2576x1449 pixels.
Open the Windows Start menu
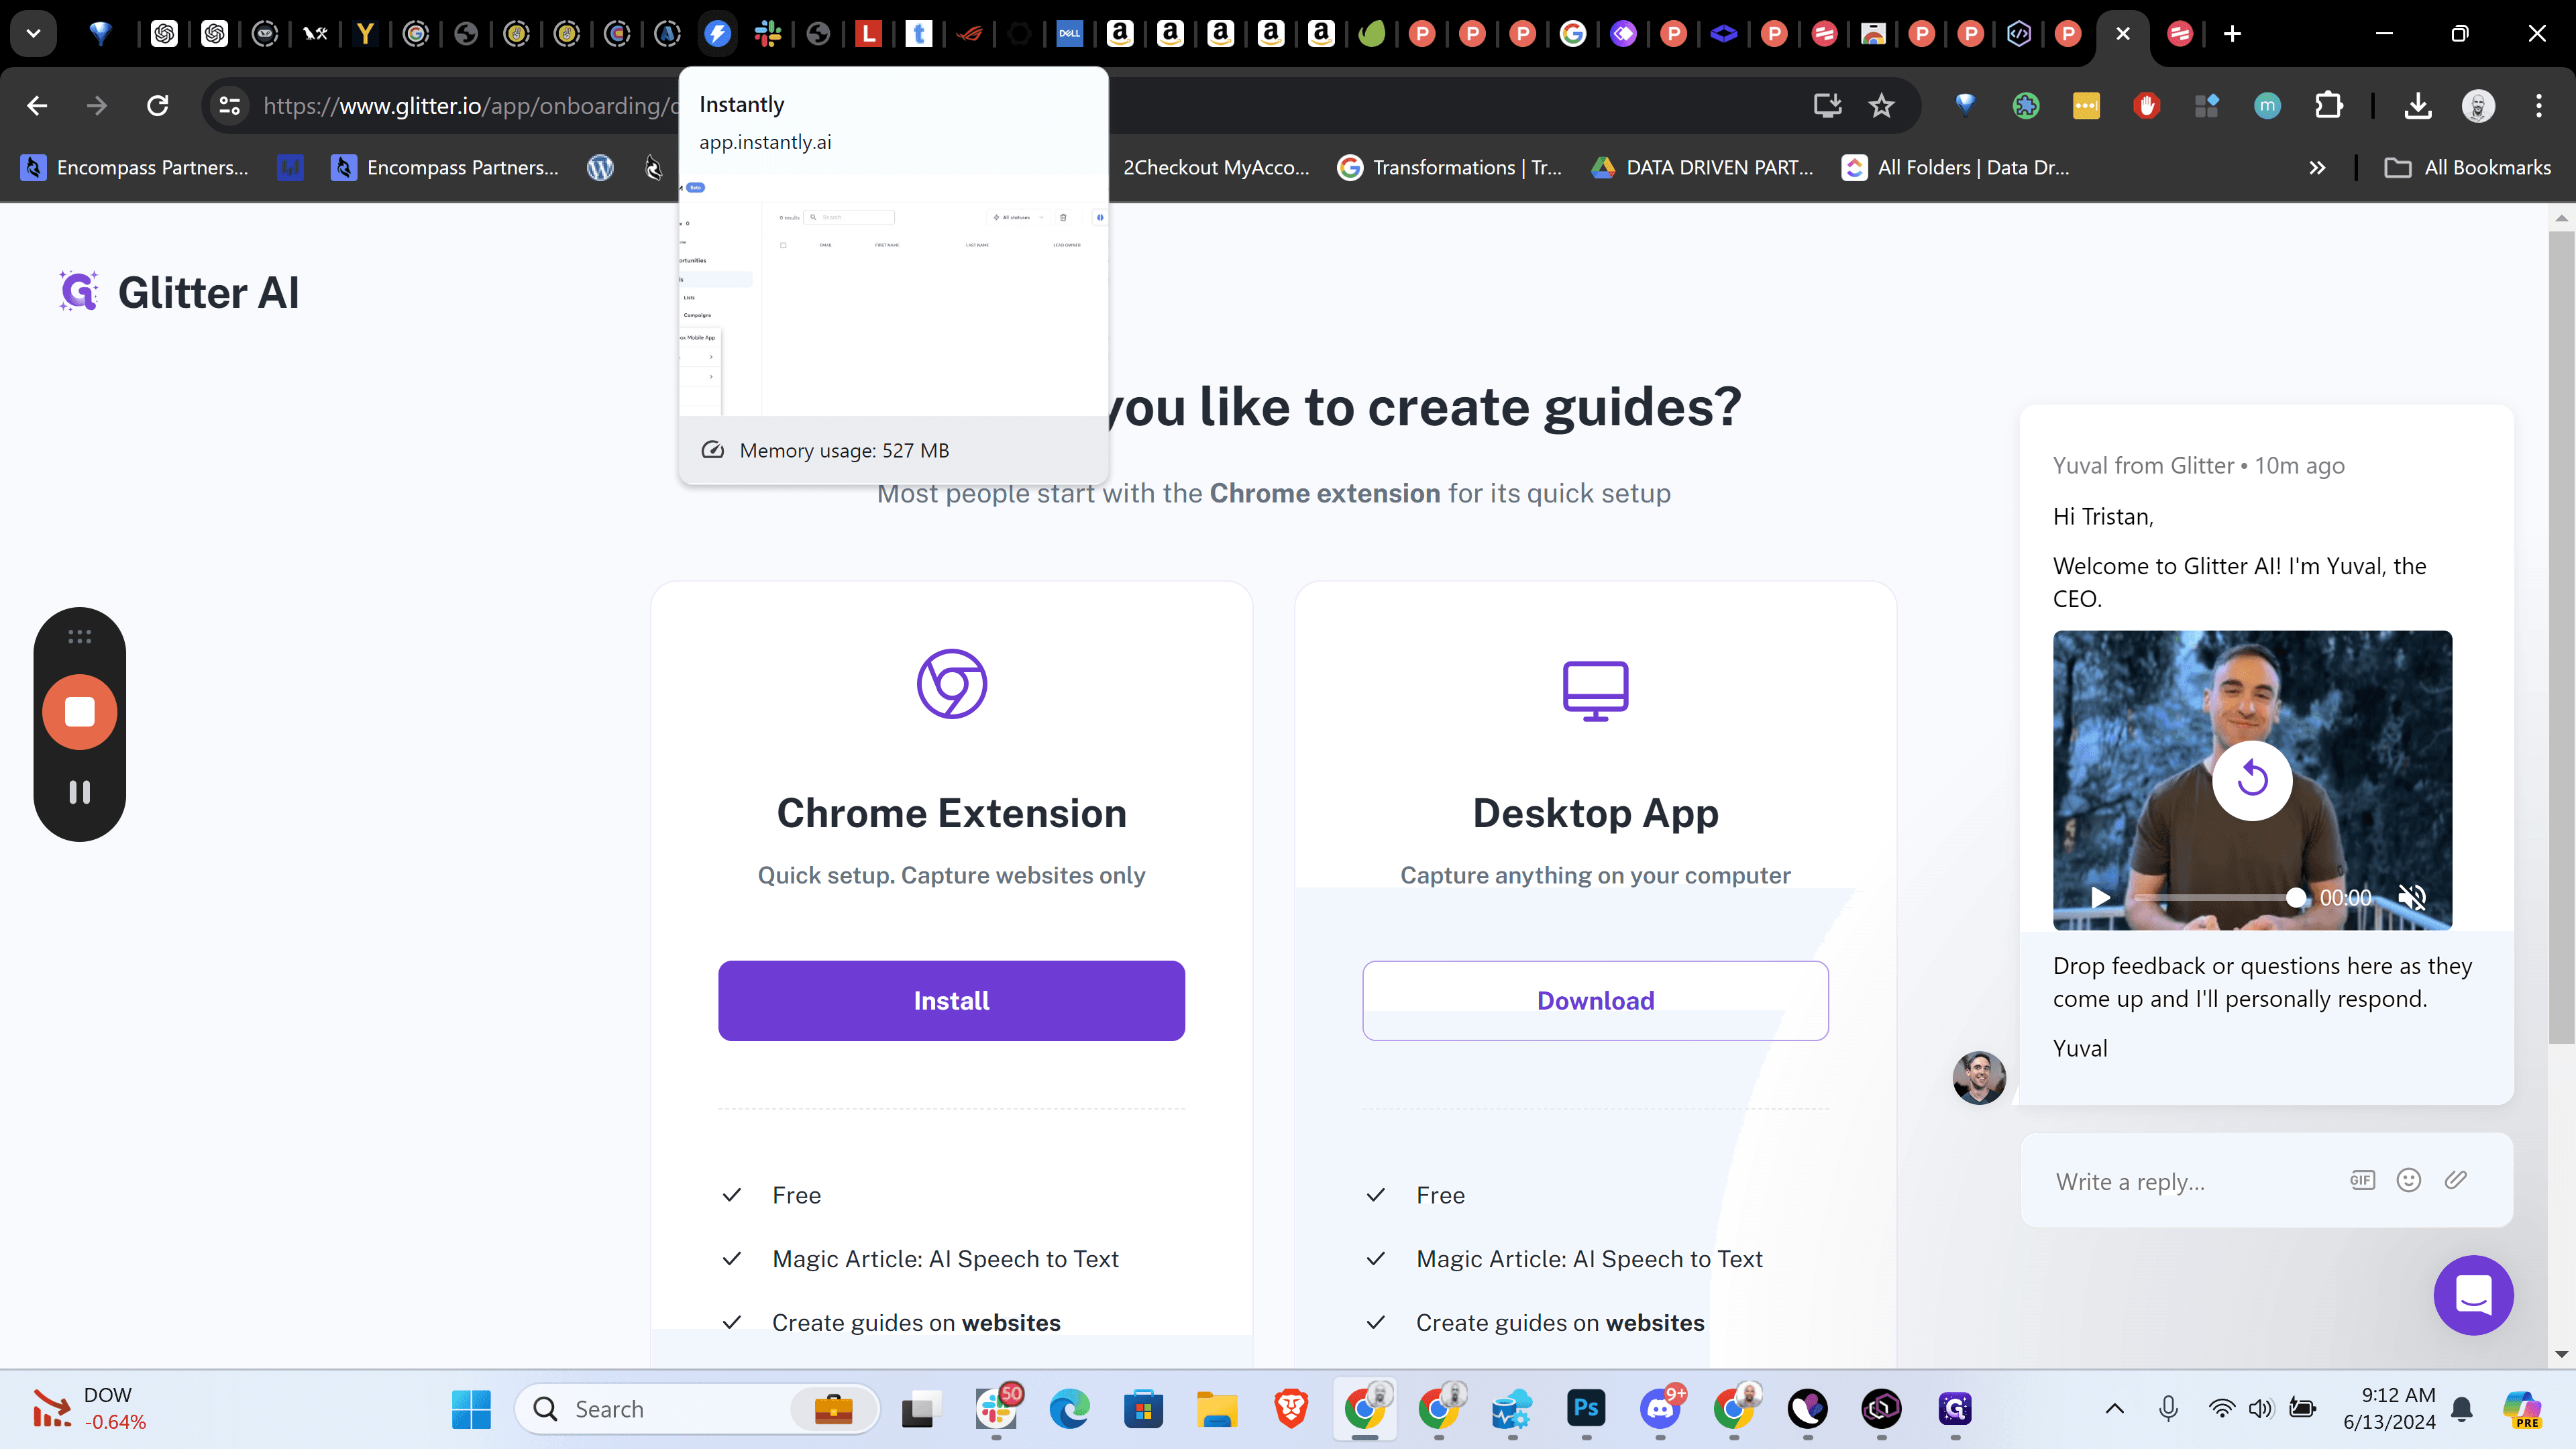[x=471, y=1409]
